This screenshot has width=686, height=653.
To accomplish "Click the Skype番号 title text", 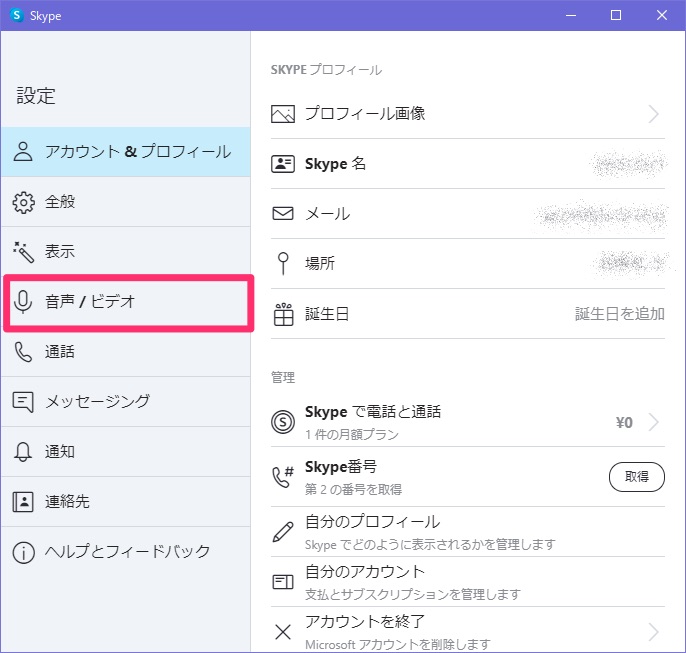I will point(341,467).
